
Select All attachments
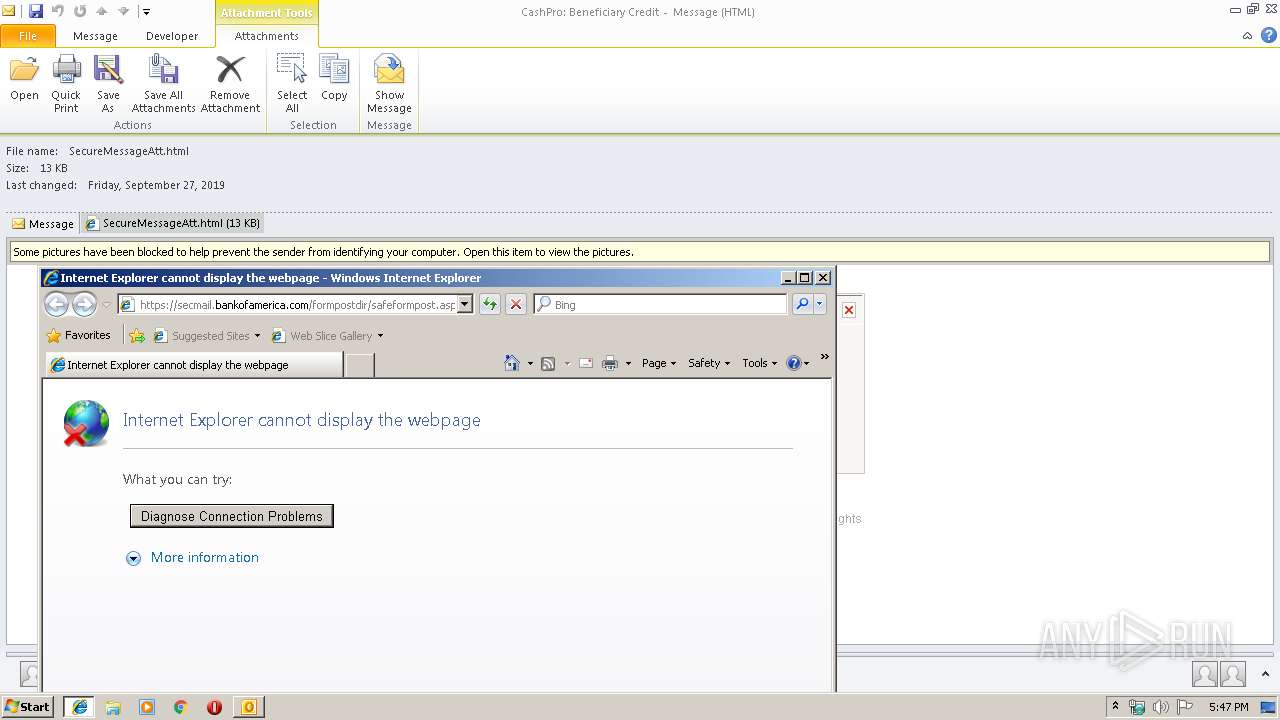tap(292, 84)
